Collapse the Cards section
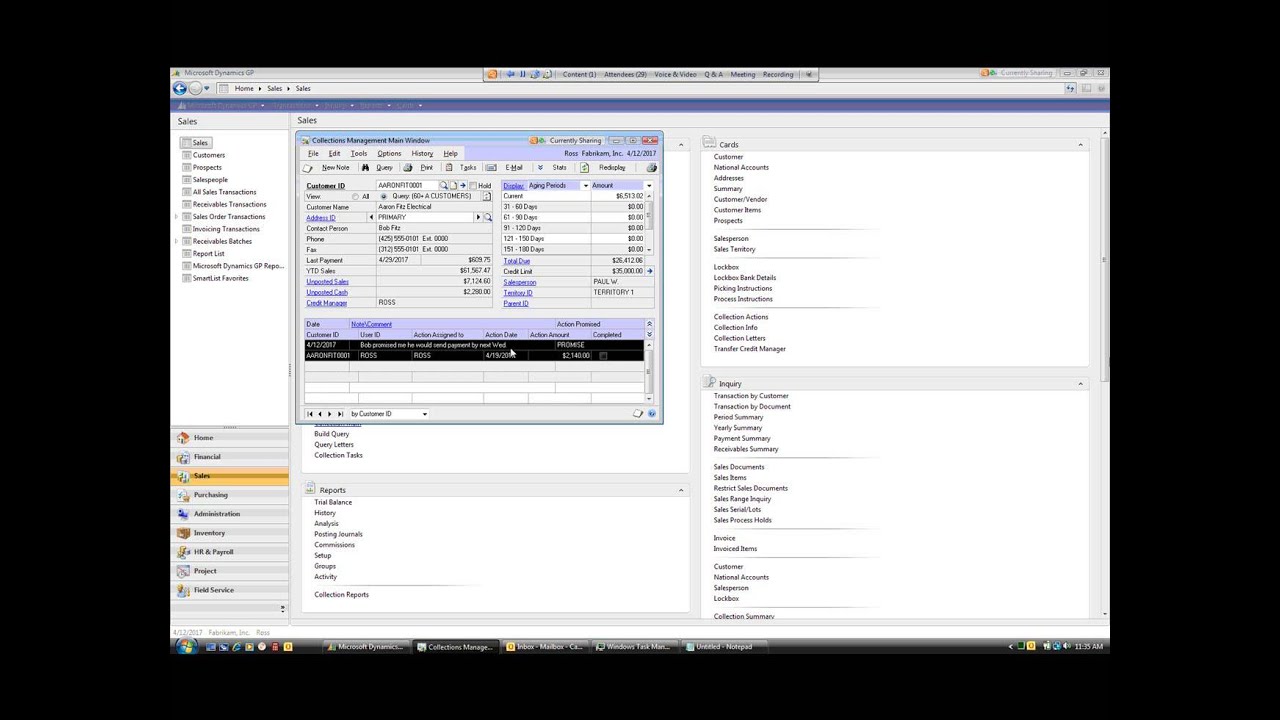The width and height of the screenshot is (1280, 720). (1080, 145)
